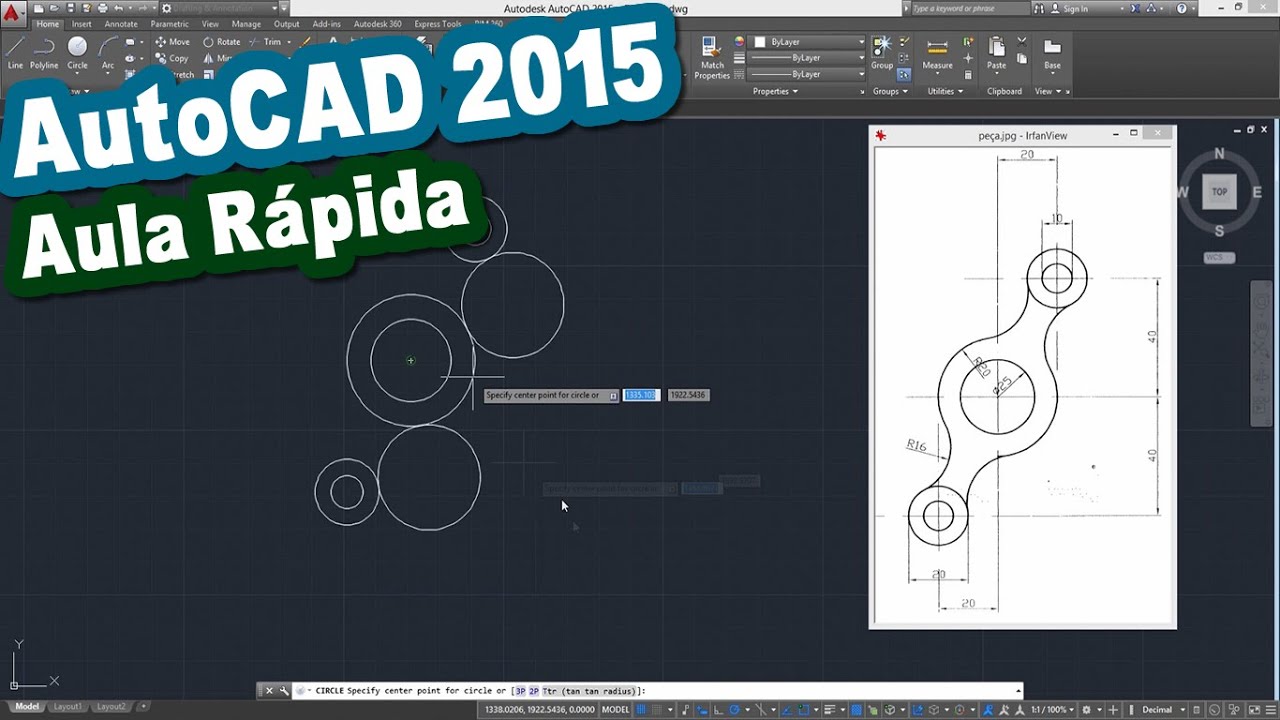Image resolution: width=1280 pixels, height=720 pixels.
Task: Expand the Utilities panel title
Action: [945, 91]
